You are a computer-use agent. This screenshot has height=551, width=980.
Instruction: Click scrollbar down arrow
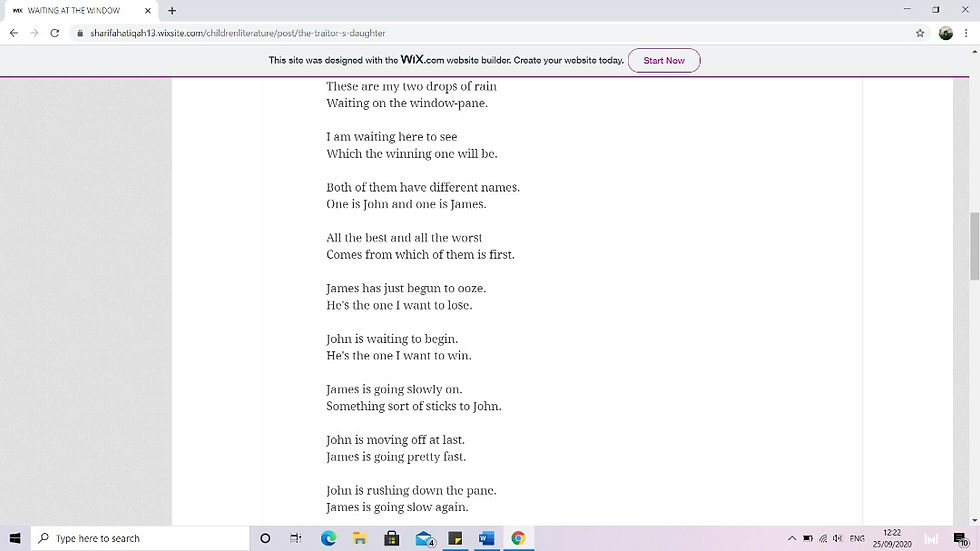[x=974, y=520]
